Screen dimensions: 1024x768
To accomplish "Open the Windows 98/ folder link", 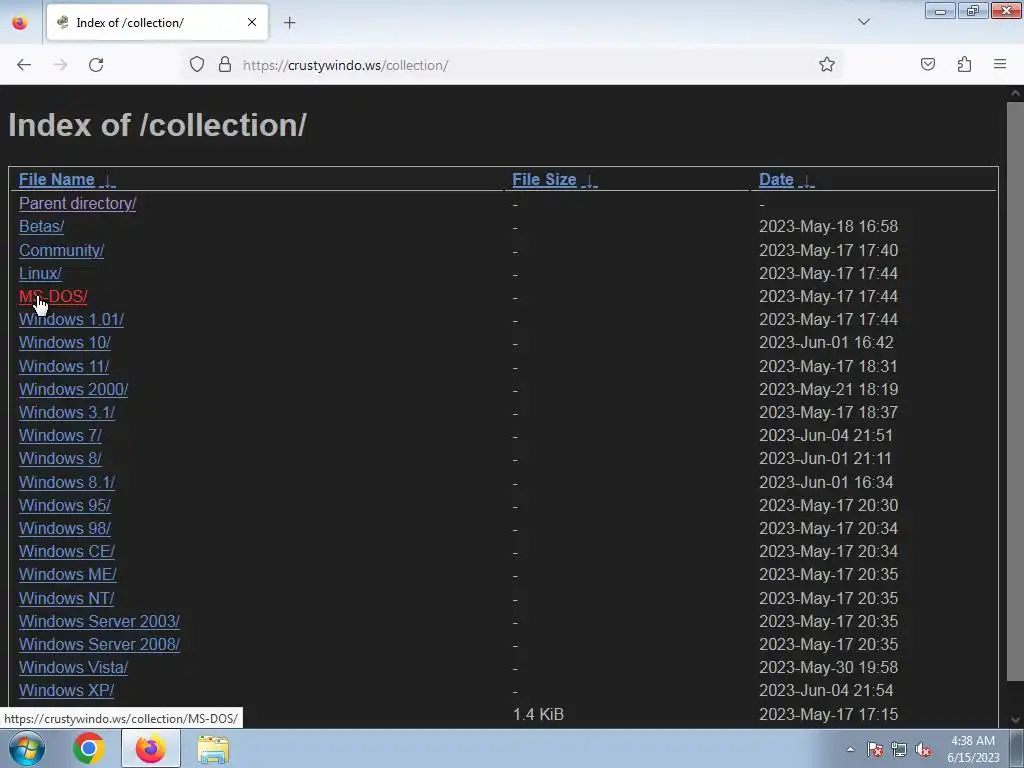I will (x=65, y=528).
